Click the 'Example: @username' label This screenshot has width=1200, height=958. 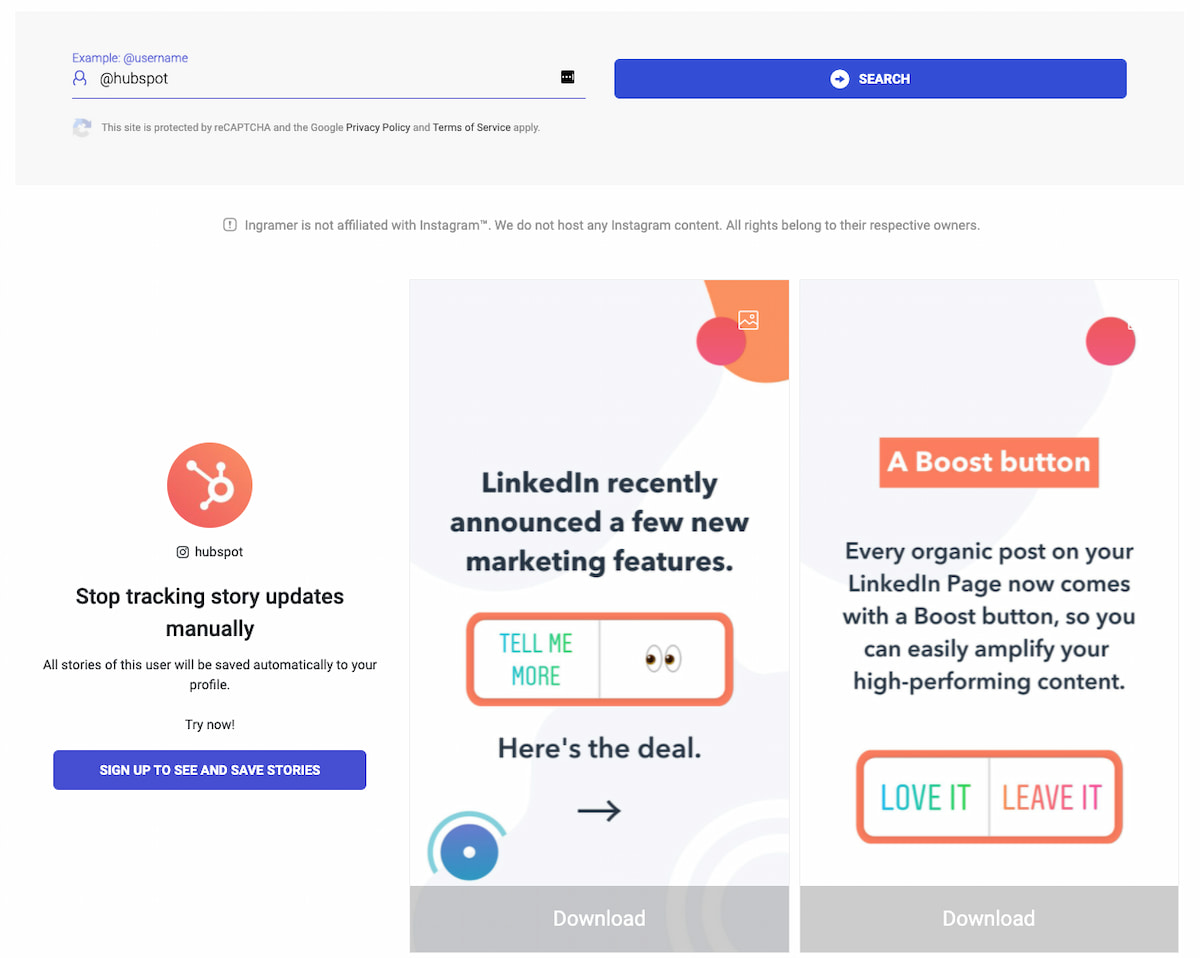tap(130, 58)
